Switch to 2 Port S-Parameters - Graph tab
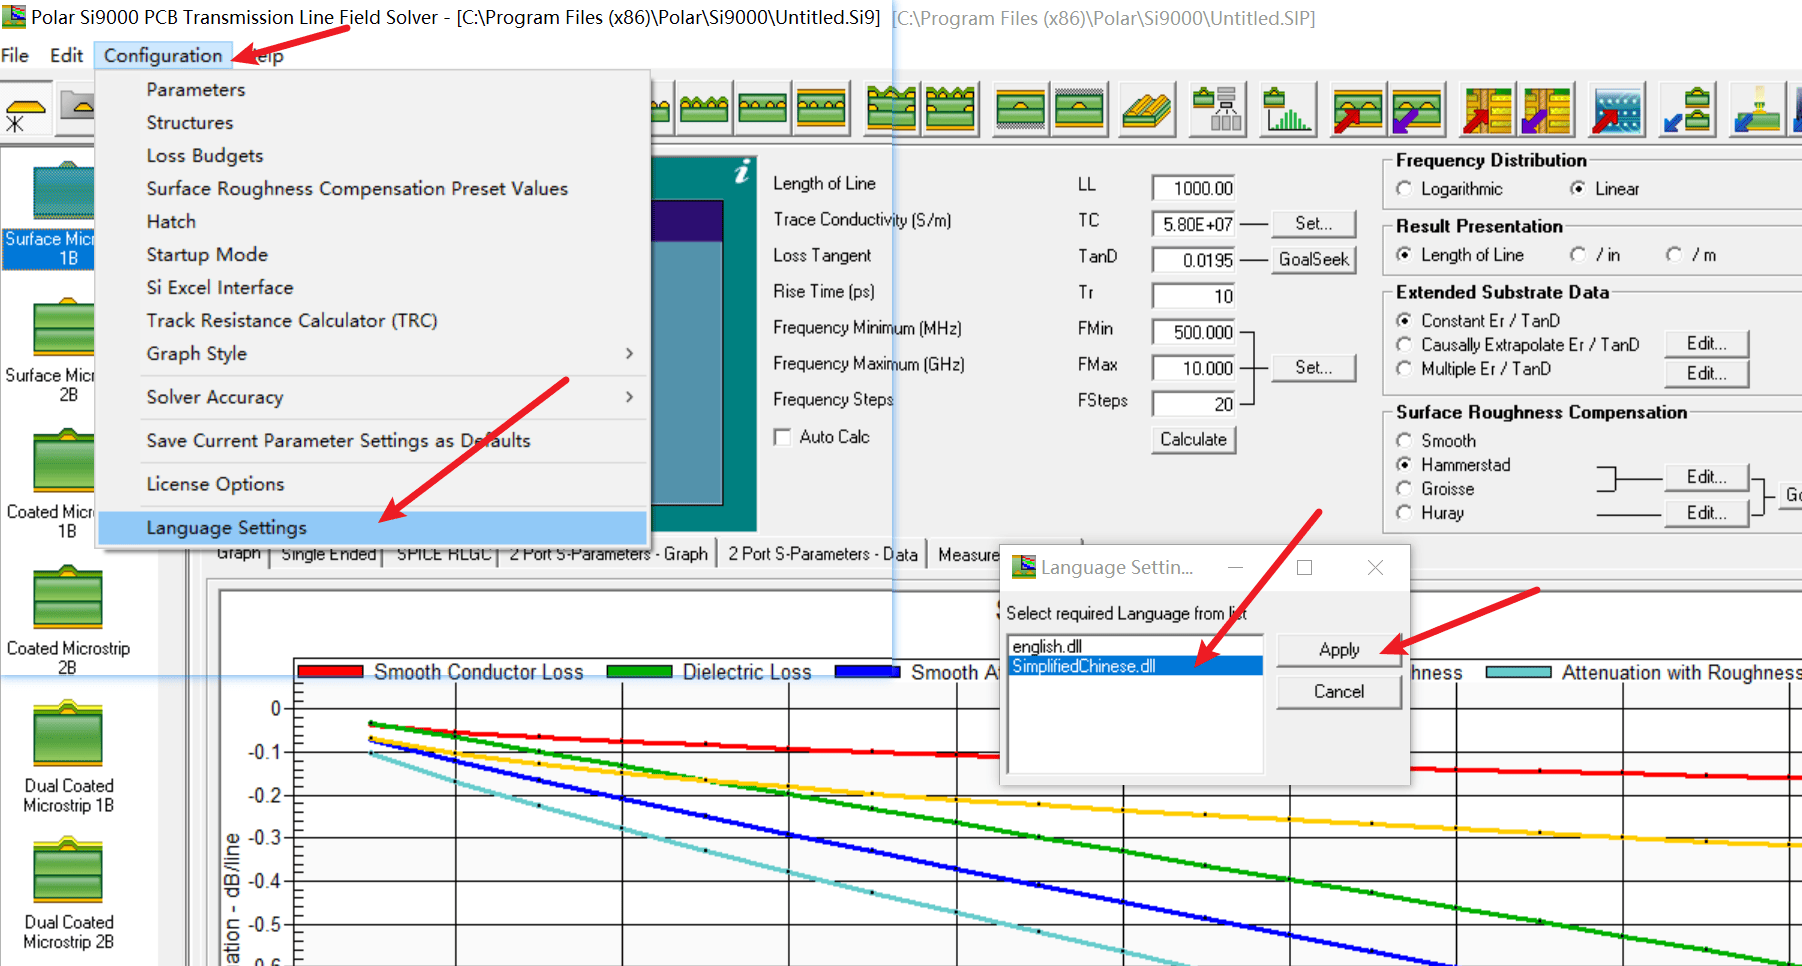The height and width of the screenshot is (966, 1802). pyautogui.click(x=608, y=554)
